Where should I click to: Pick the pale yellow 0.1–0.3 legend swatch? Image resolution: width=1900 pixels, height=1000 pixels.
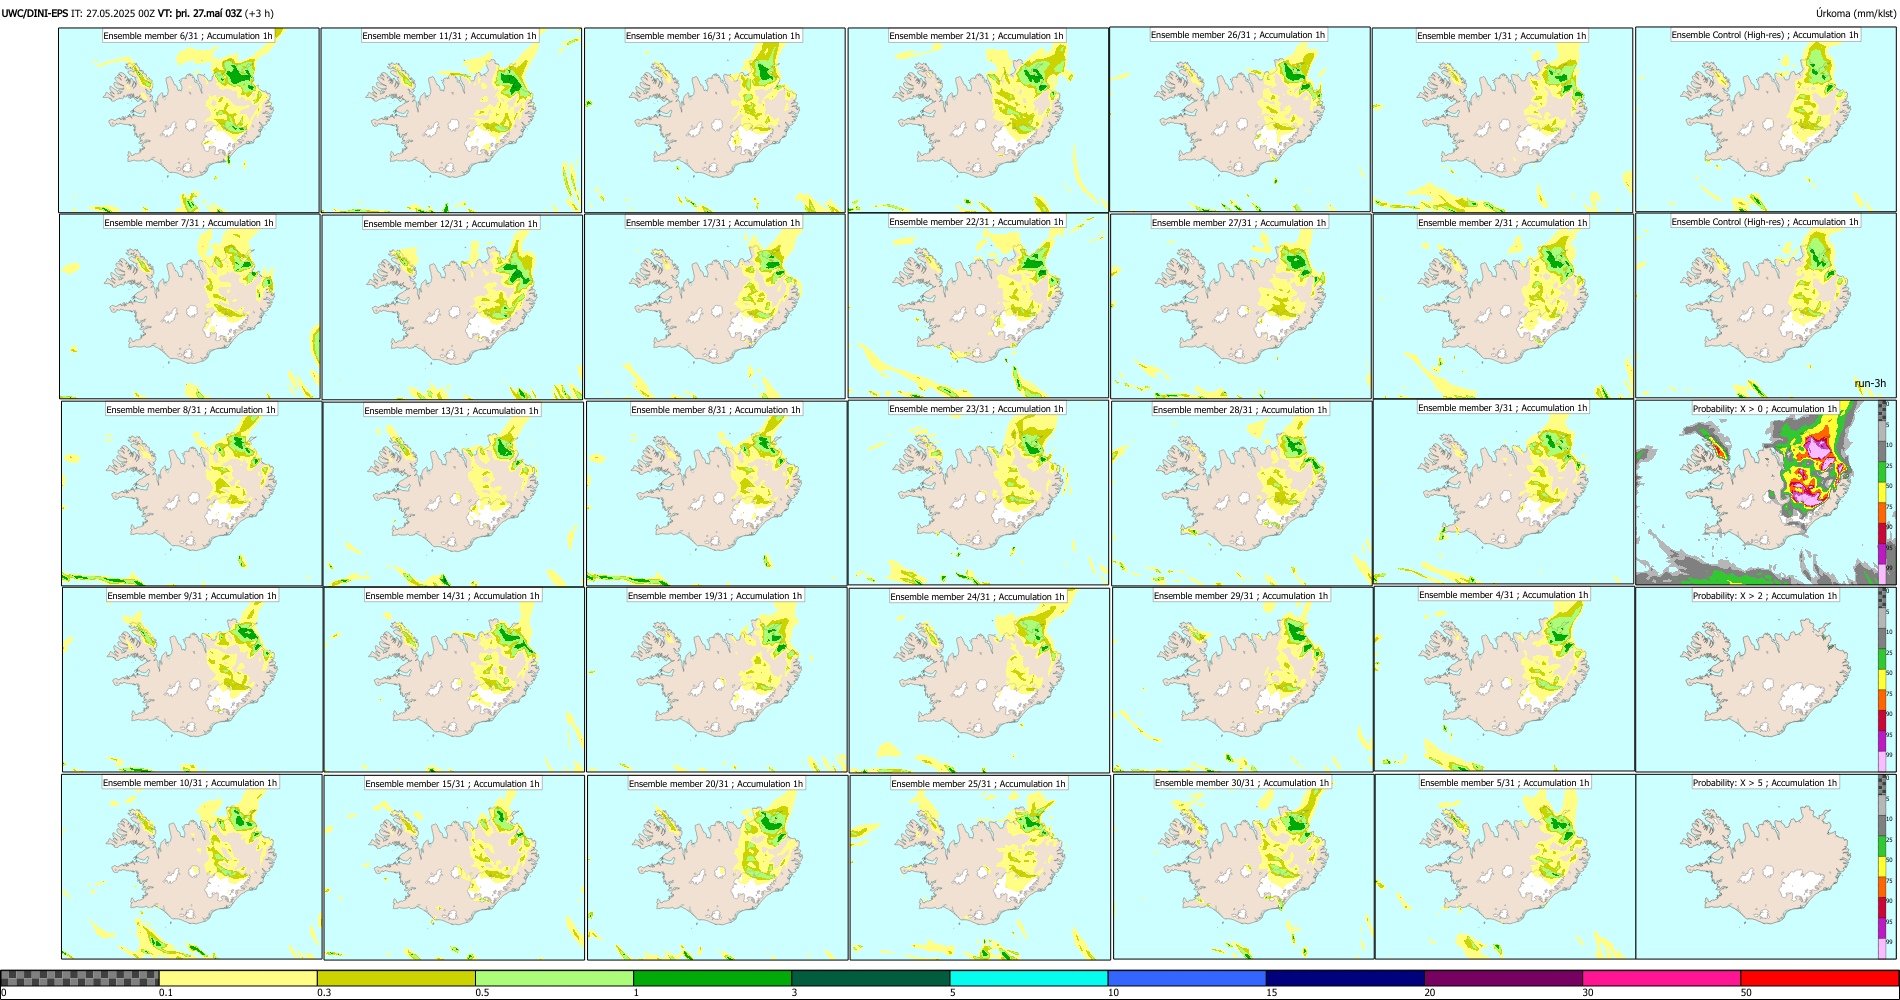[238, 978]
